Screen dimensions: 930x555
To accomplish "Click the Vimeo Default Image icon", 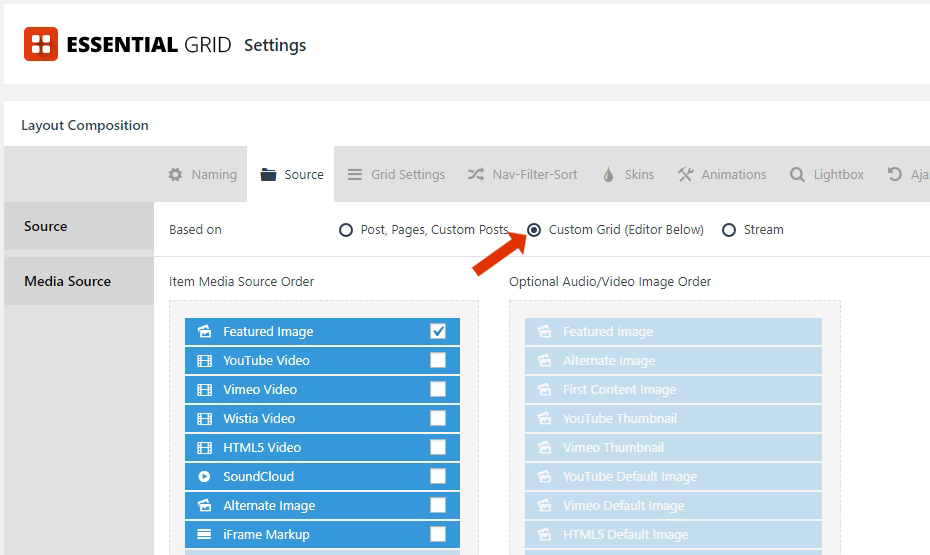I will point(544,505).
